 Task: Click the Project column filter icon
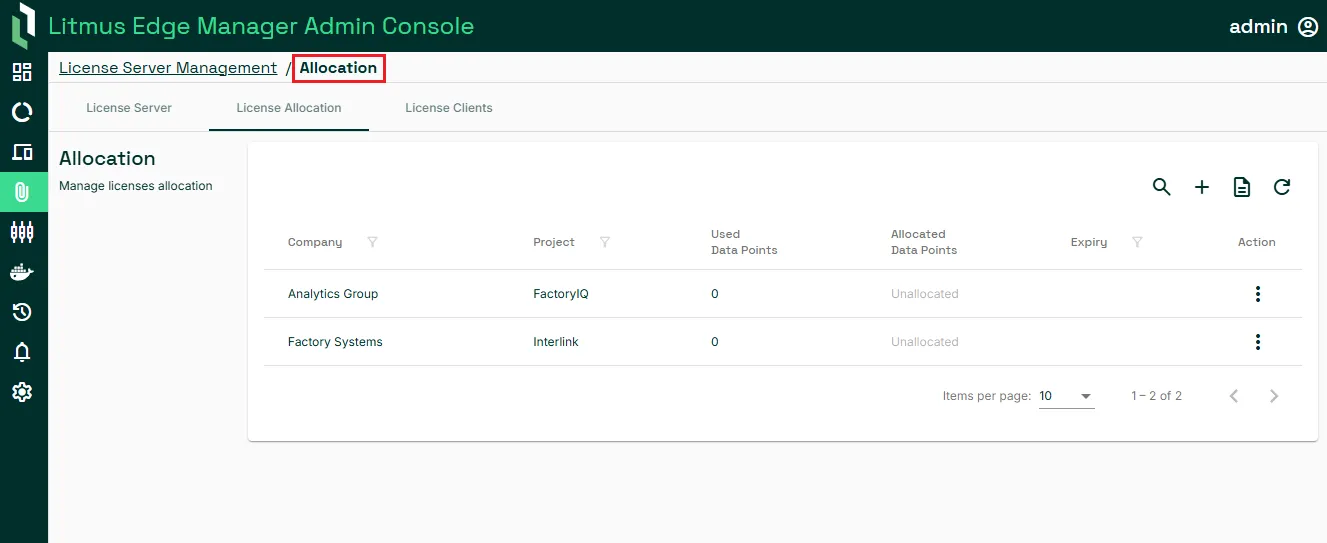tap(605, 242)
